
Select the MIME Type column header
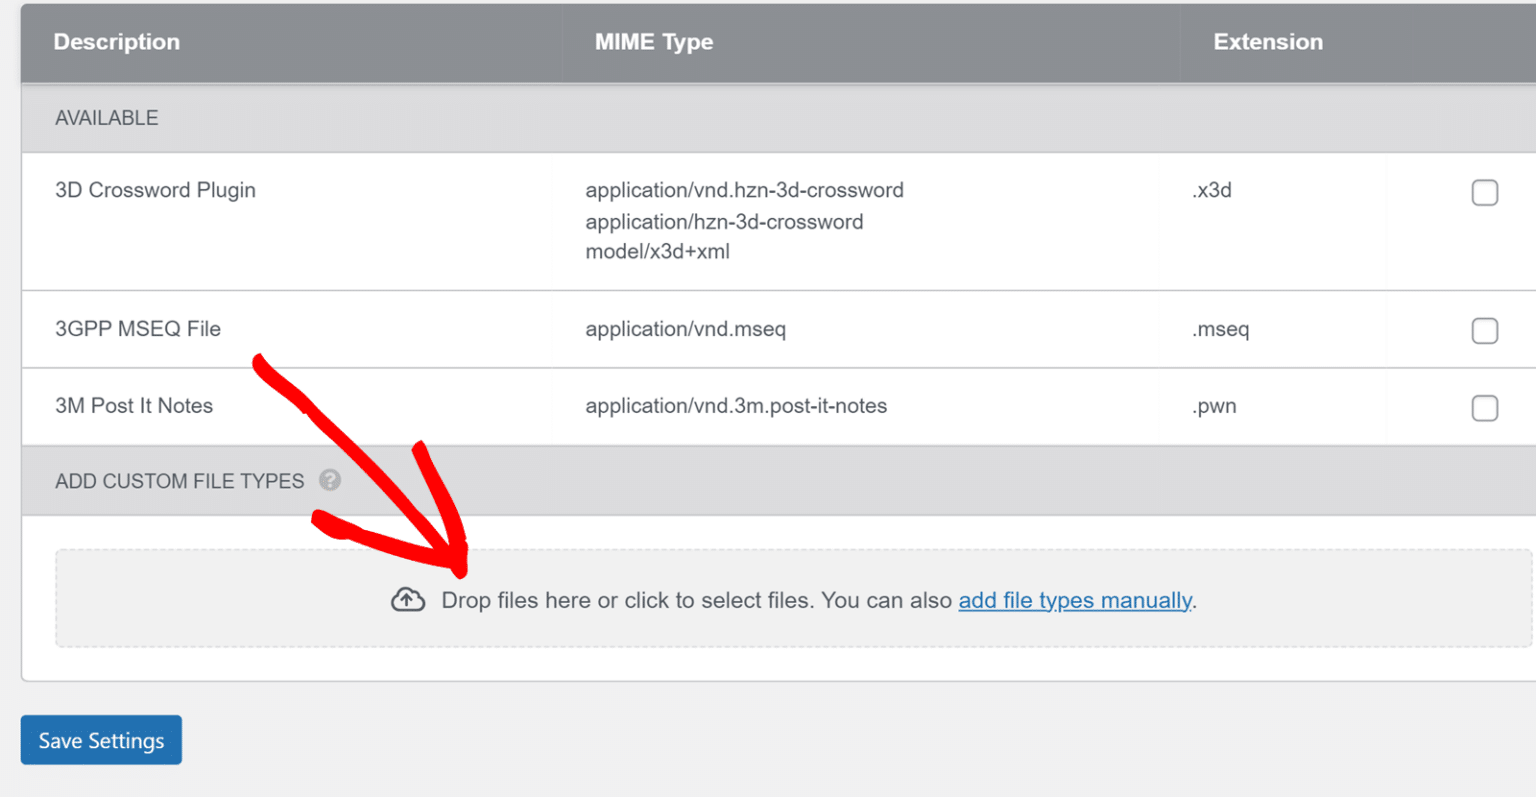[654, 42]
